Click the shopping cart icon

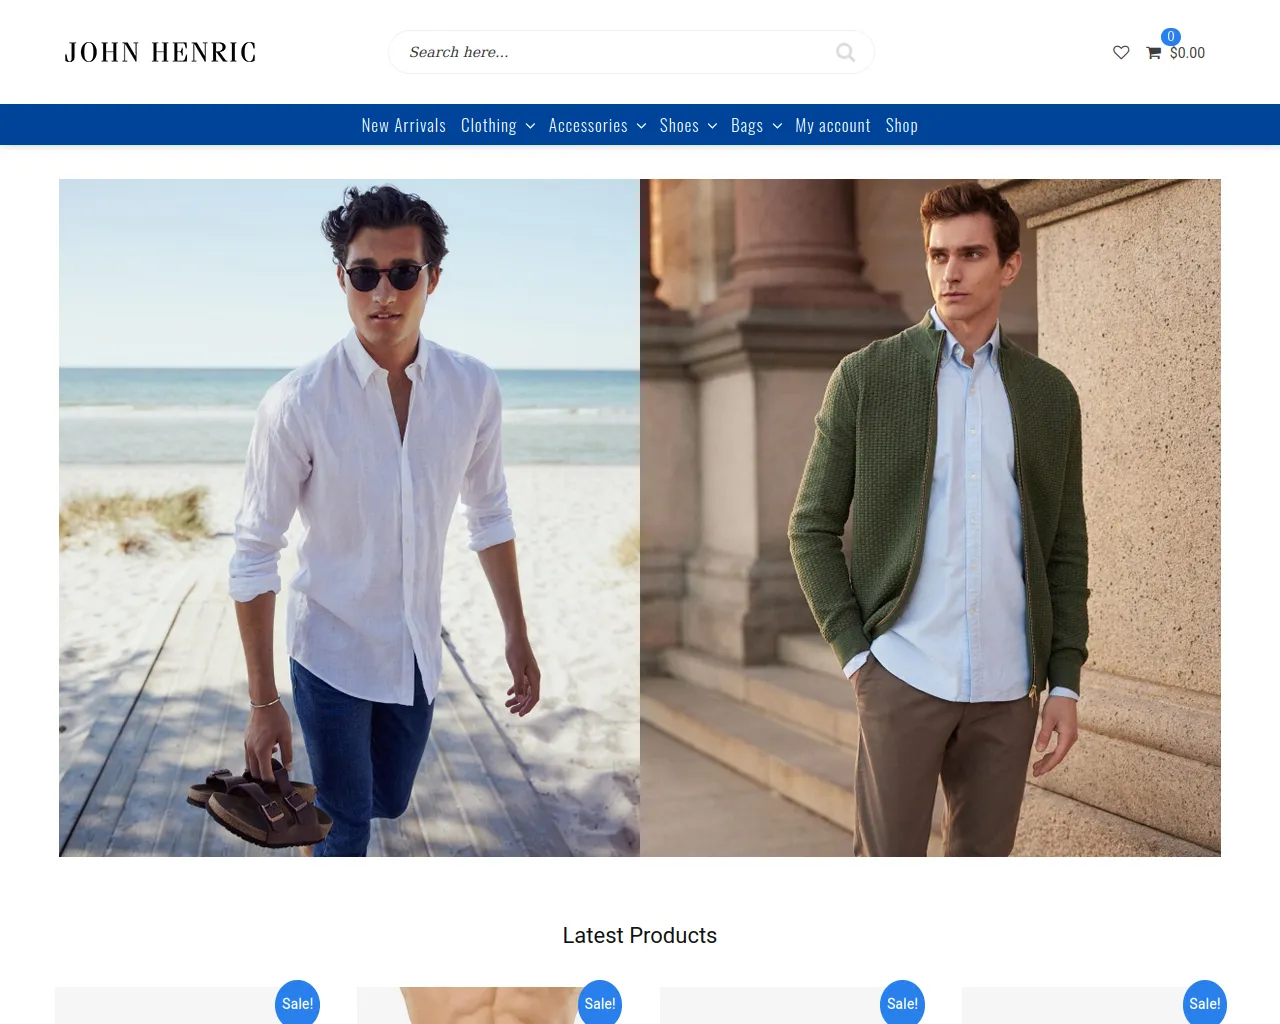coord(1153,53)
